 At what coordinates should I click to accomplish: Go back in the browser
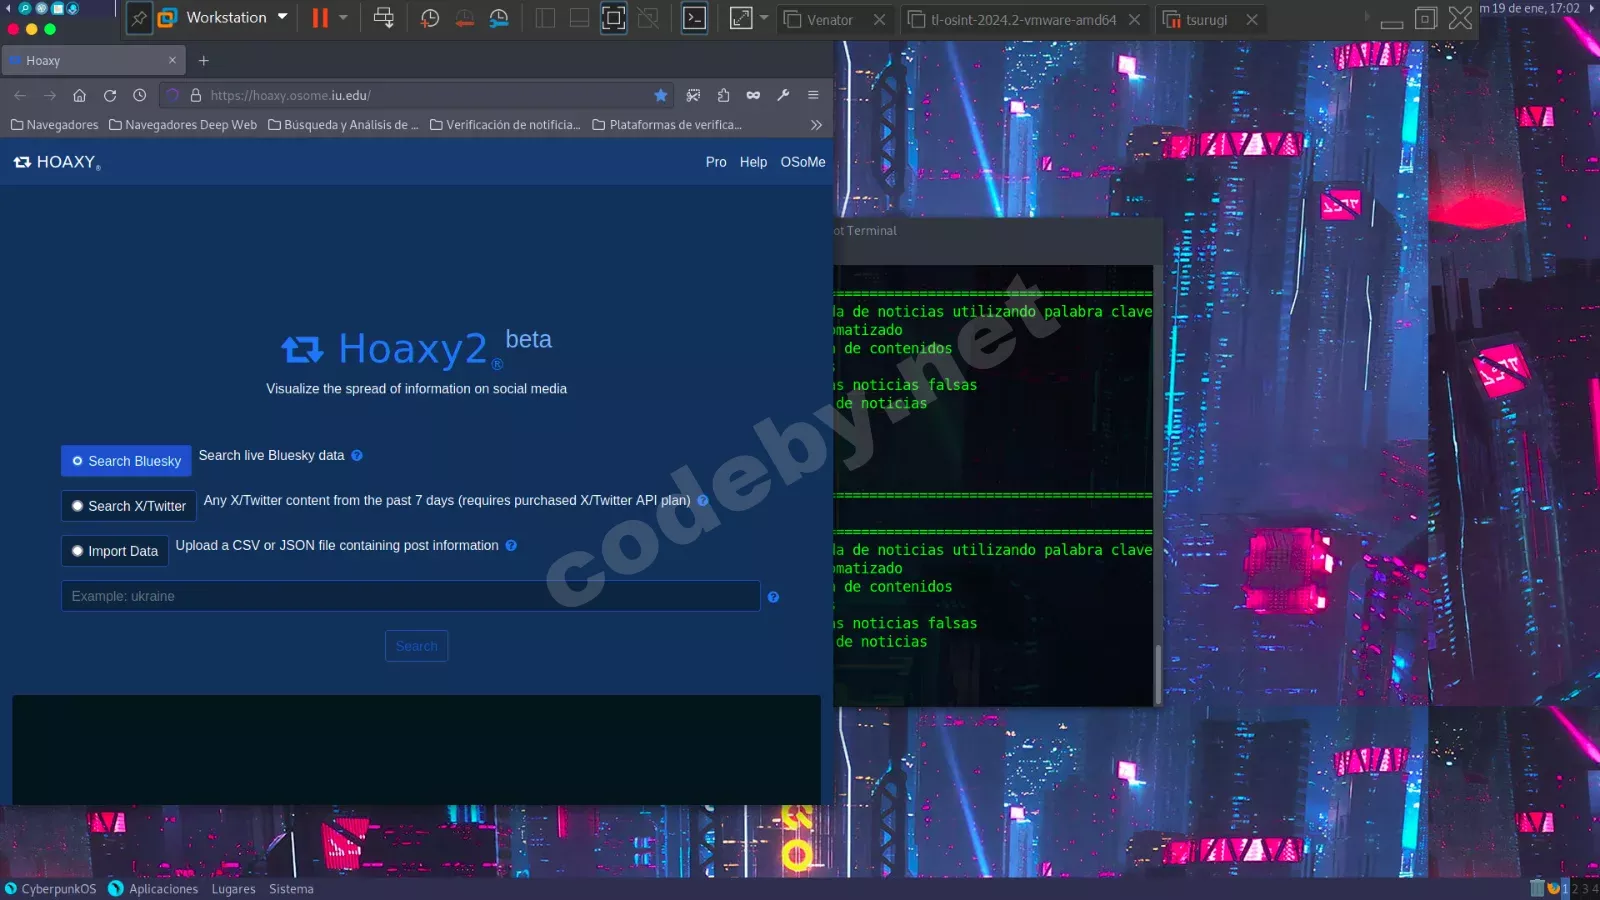coord(20,95)
